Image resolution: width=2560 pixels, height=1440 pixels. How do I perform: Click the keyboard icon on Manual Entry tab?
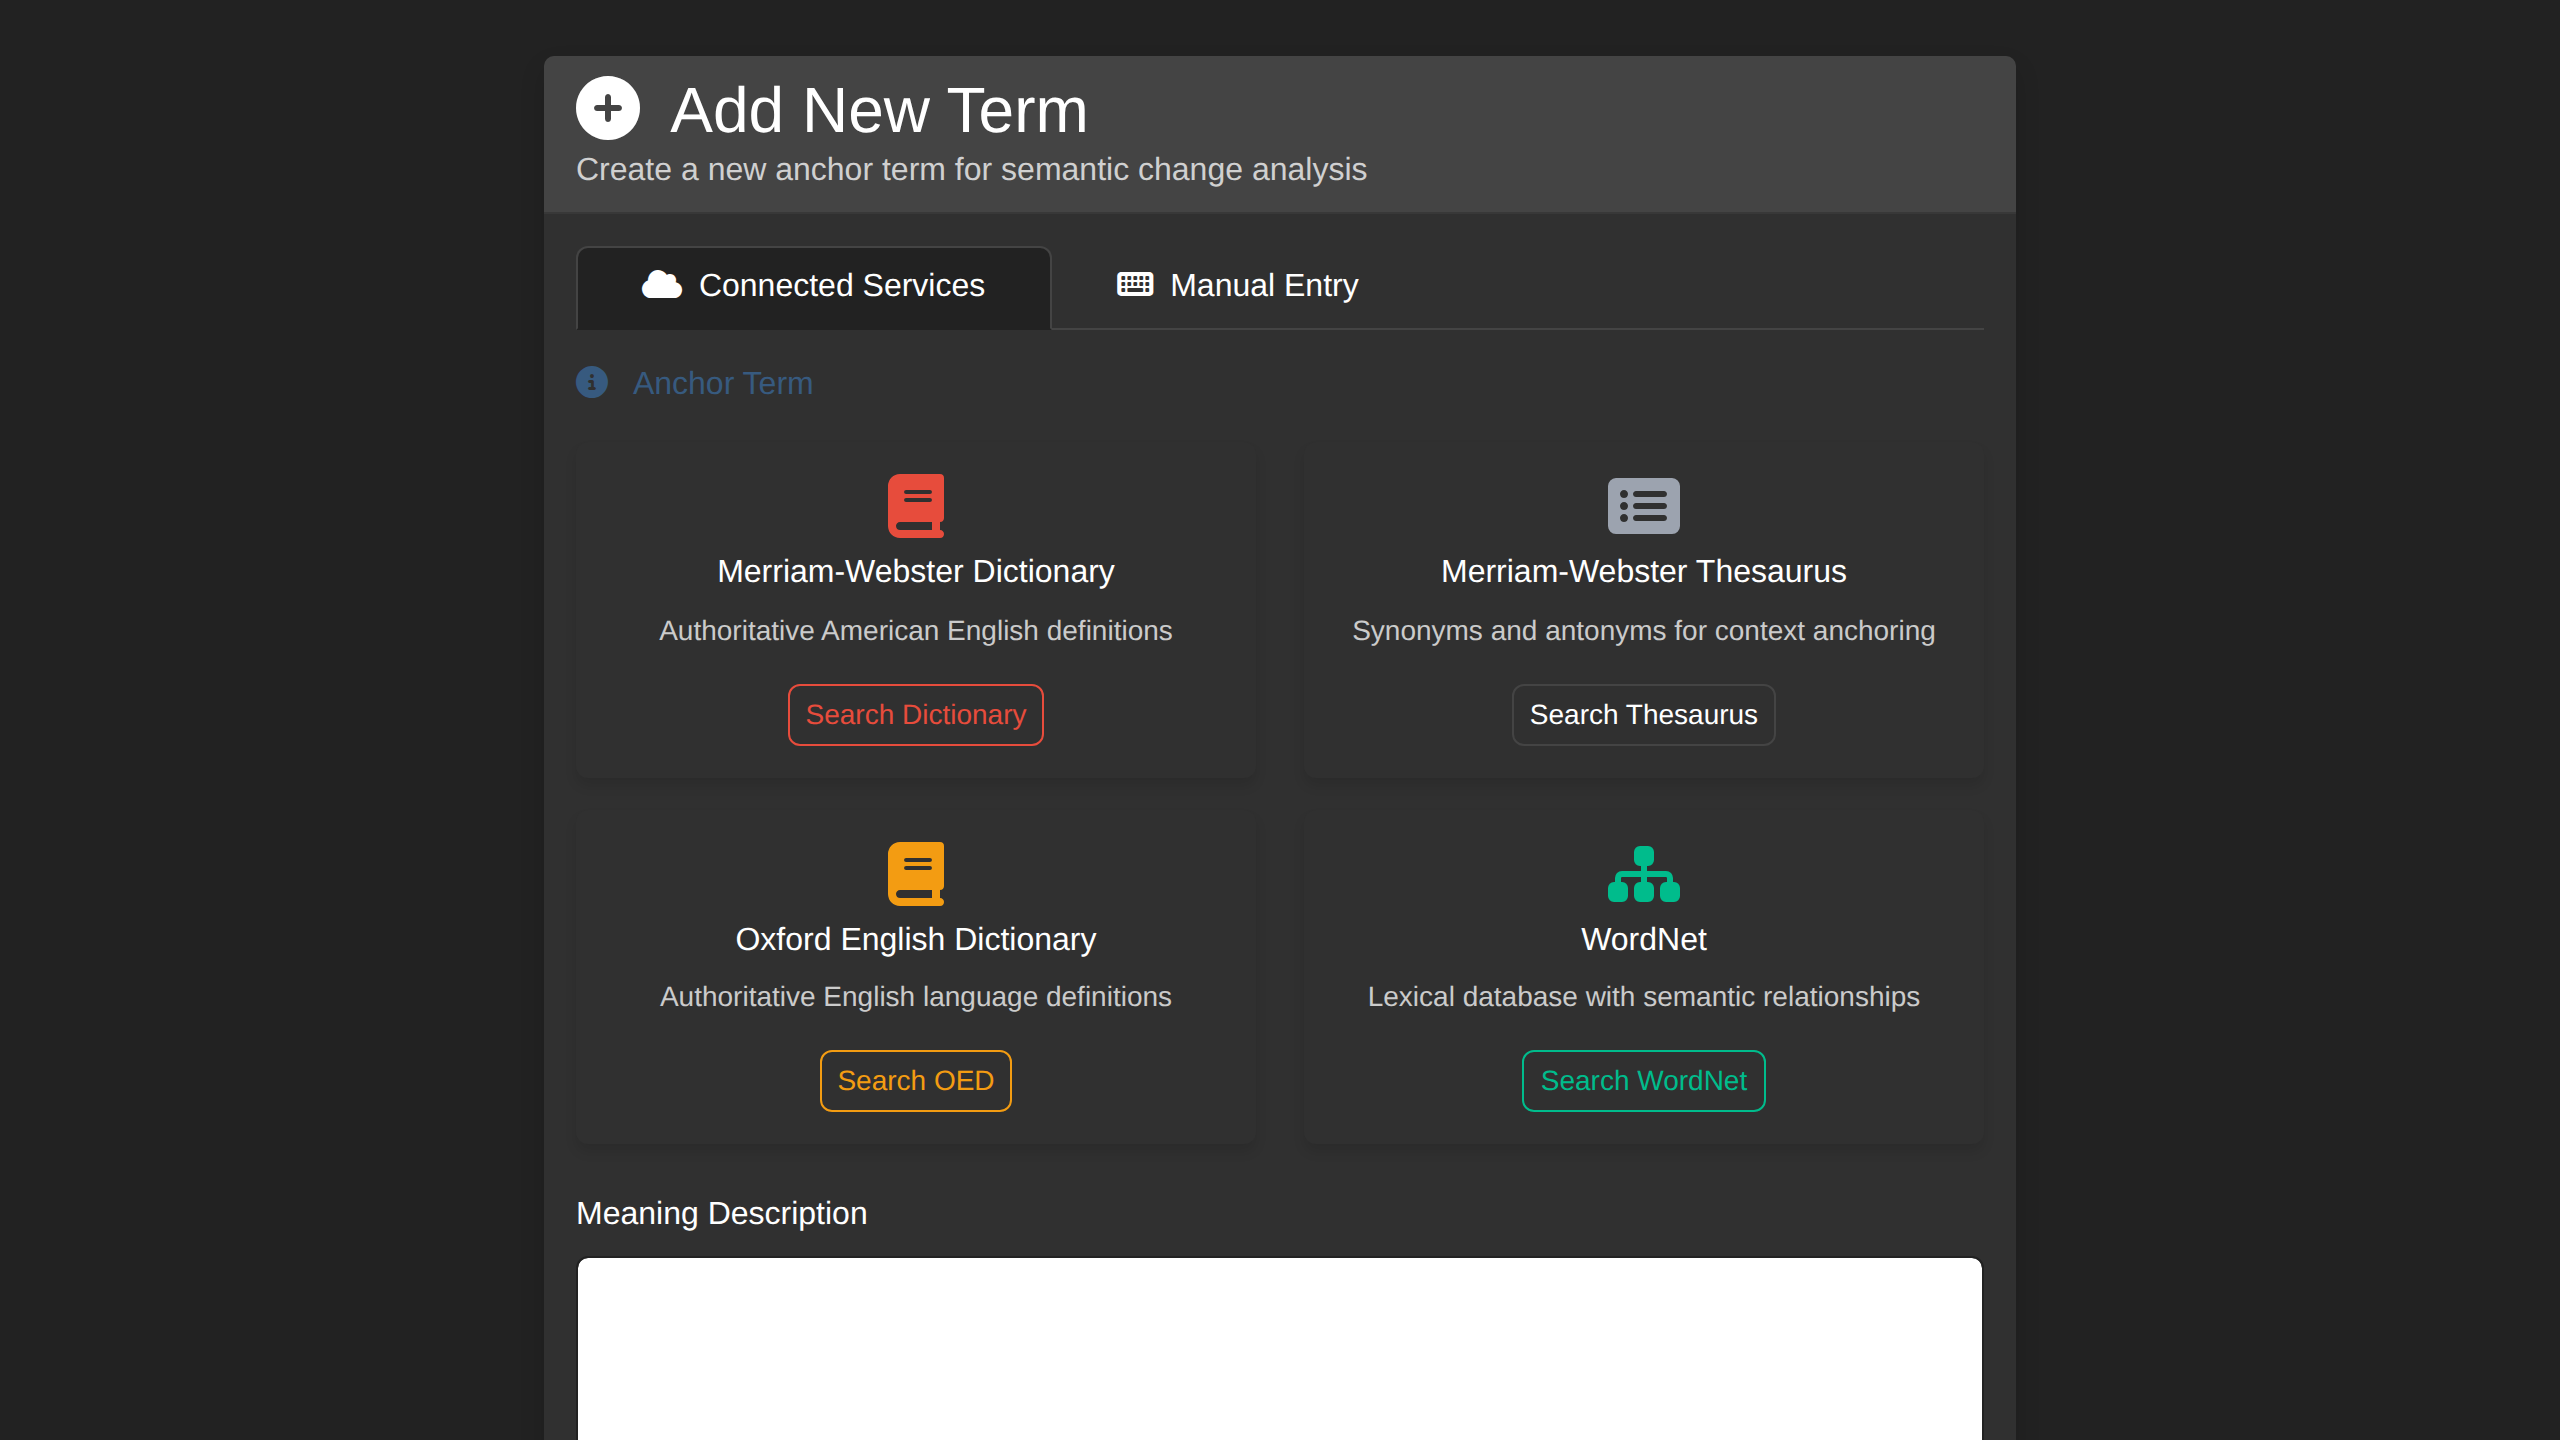(x=1131, y=284)
